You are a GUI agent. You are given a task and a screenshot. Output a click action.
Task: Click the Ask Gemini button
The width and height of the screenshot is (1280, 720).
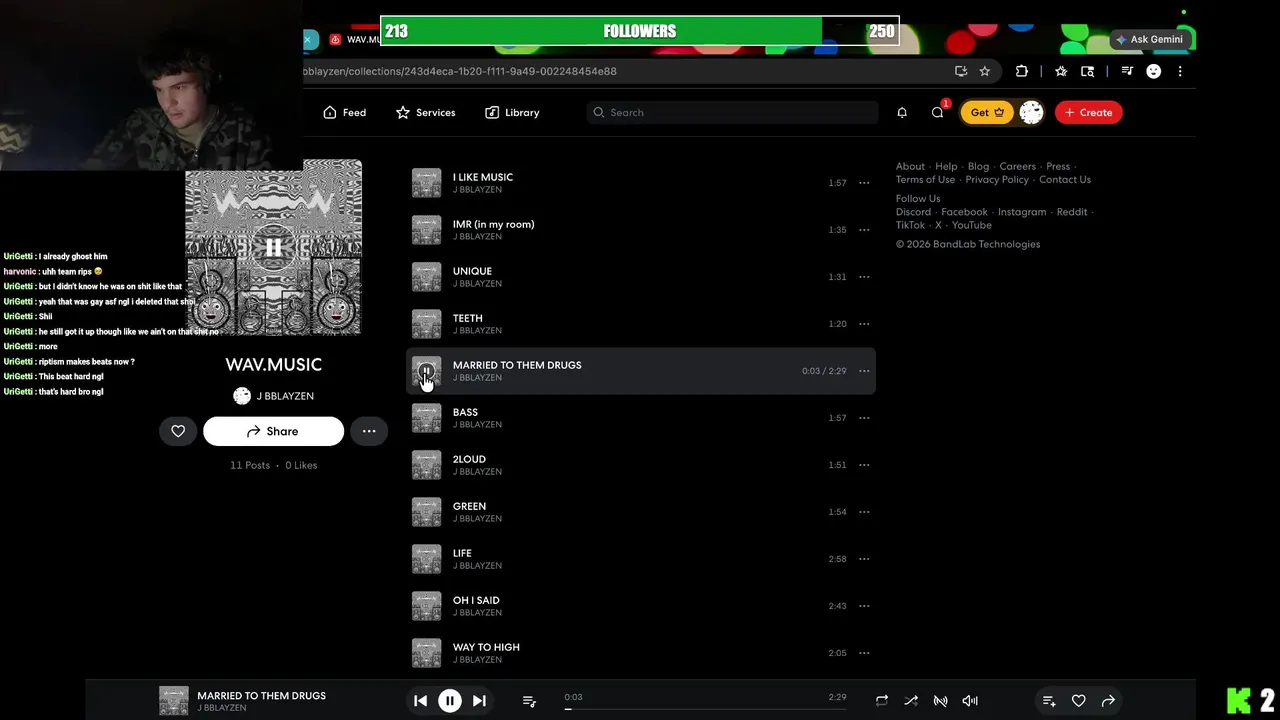1150,39
